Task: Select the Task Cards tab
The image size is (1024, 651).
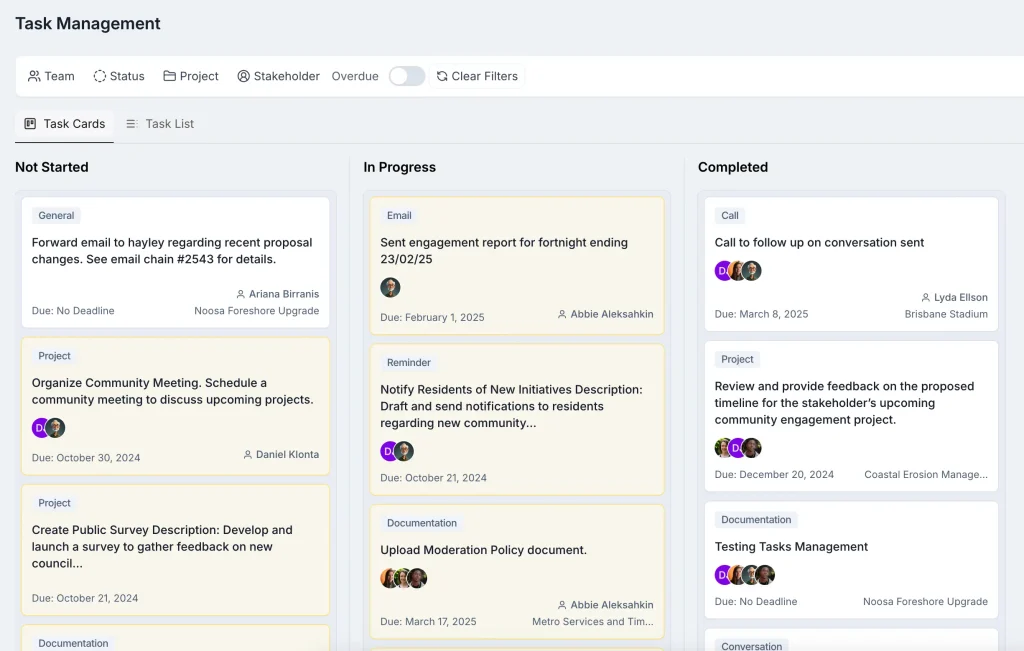Action: pos(65,124)
